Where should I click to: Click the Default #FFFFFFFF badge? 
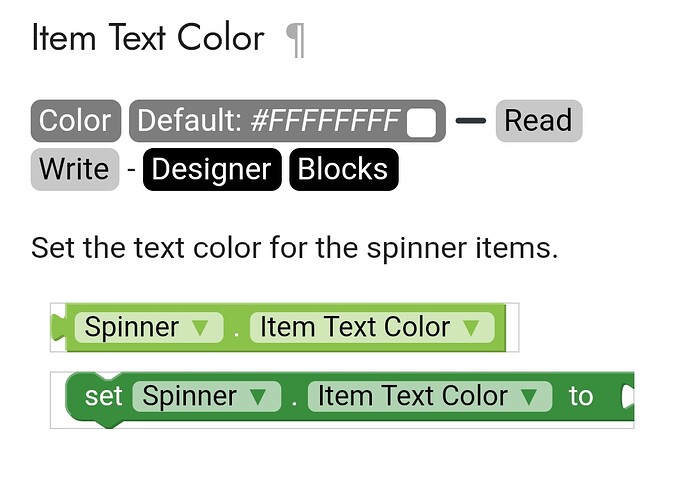pos(287,121)
